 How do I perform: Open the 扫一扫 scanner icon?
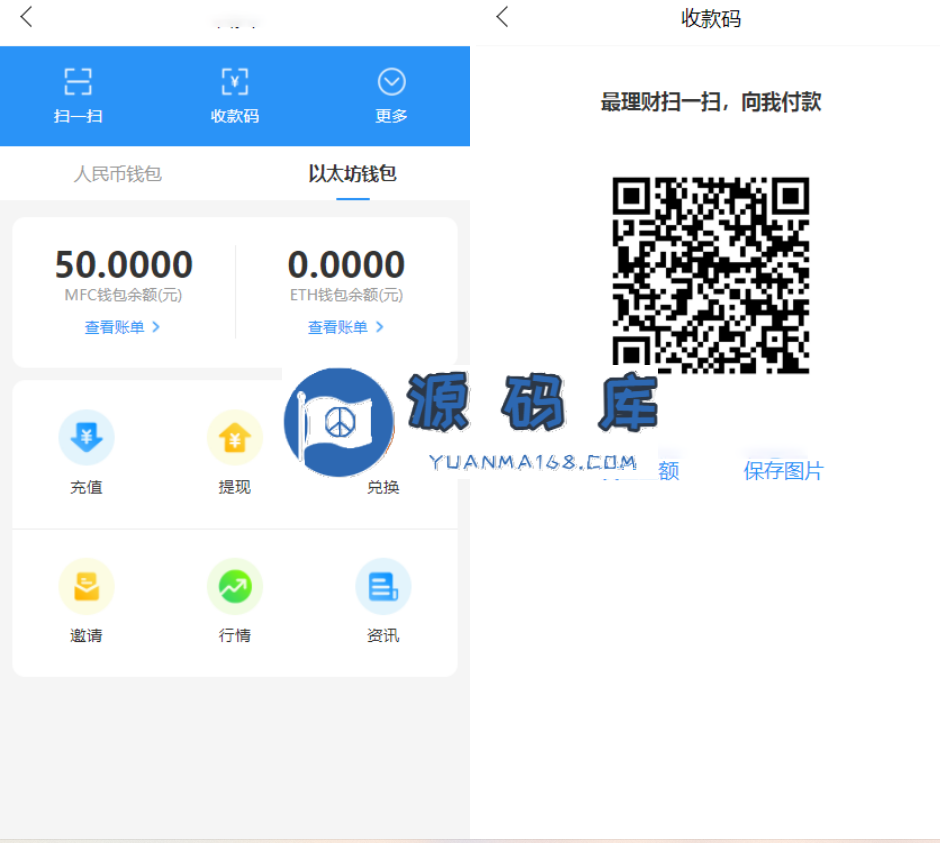(x=78, y=82)
